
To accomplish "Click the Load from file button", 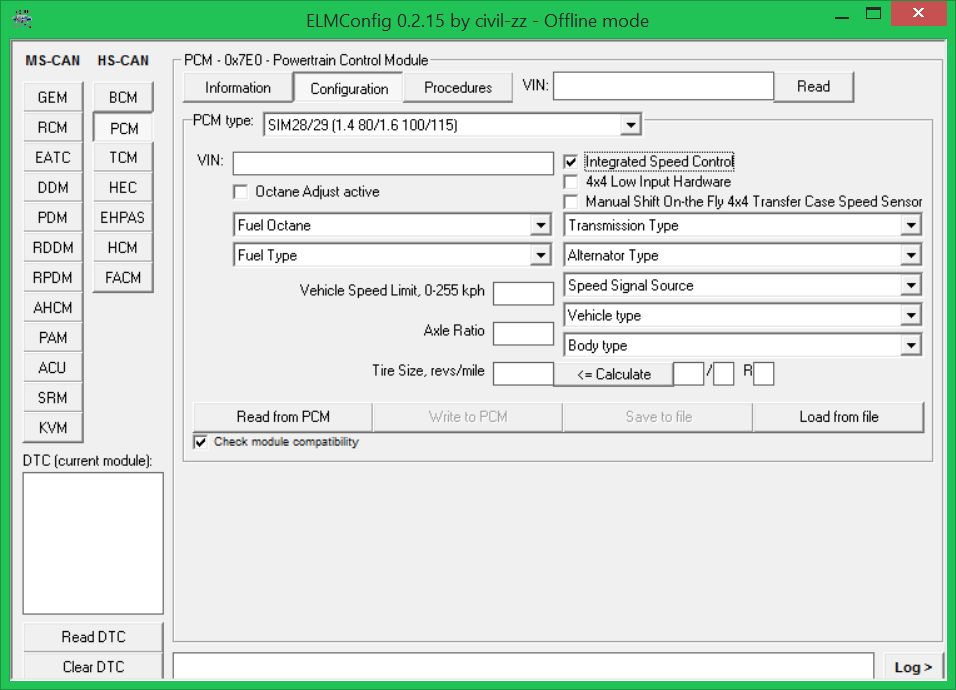I will (x=838, y=417).
